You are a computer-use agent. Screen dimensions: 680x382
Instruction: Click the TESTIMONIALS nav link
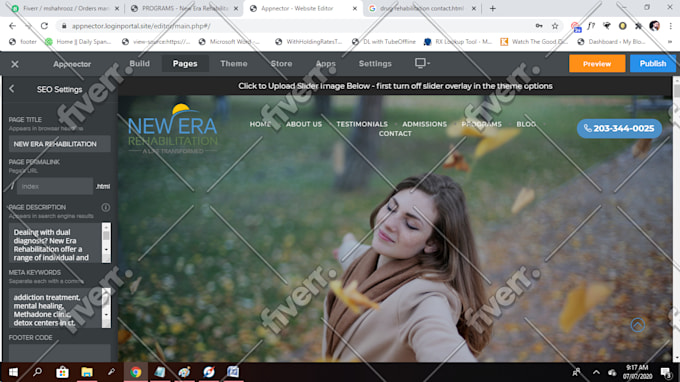pos(362,124)
